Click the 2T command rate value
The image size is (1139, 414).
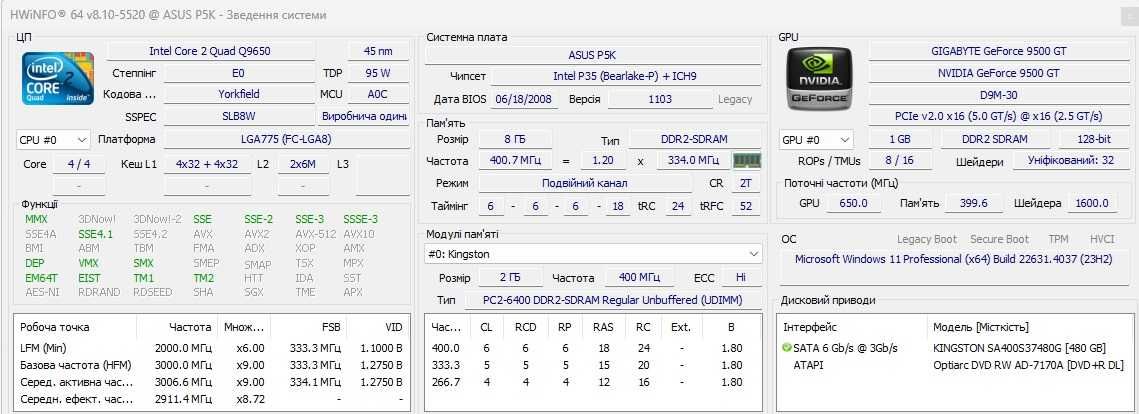[745, 184]
